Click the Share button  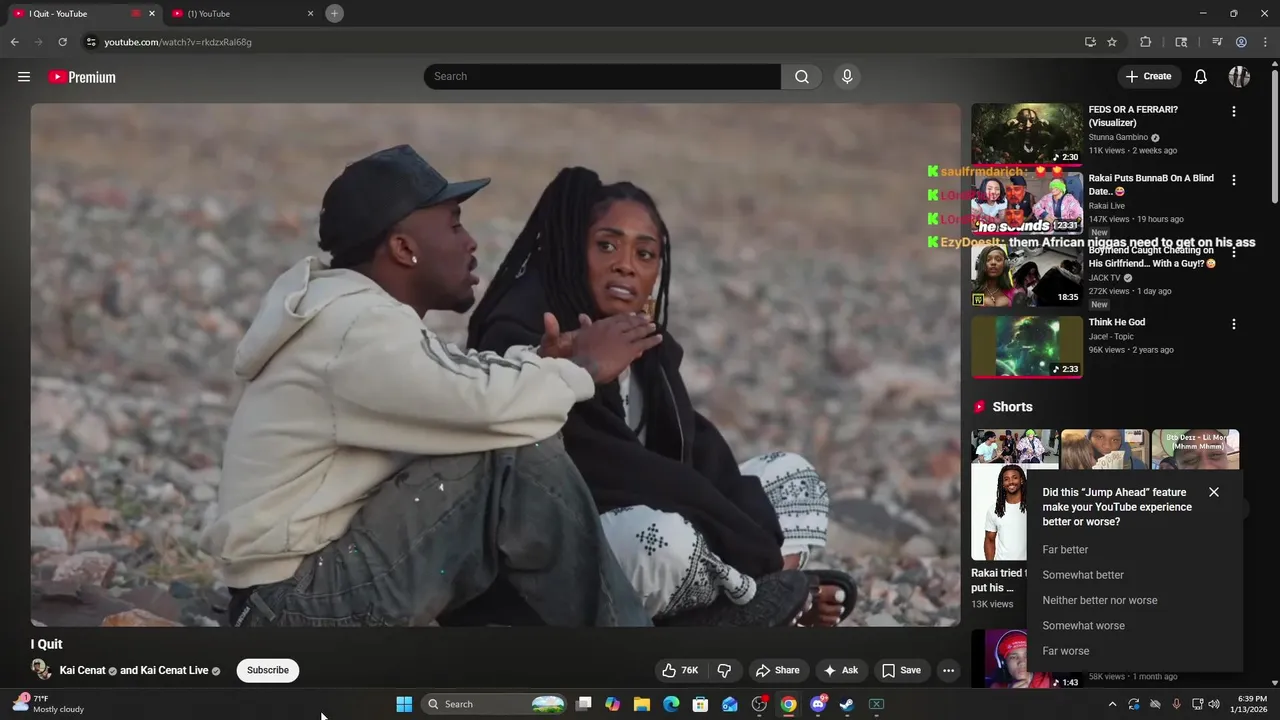point(777,670)
